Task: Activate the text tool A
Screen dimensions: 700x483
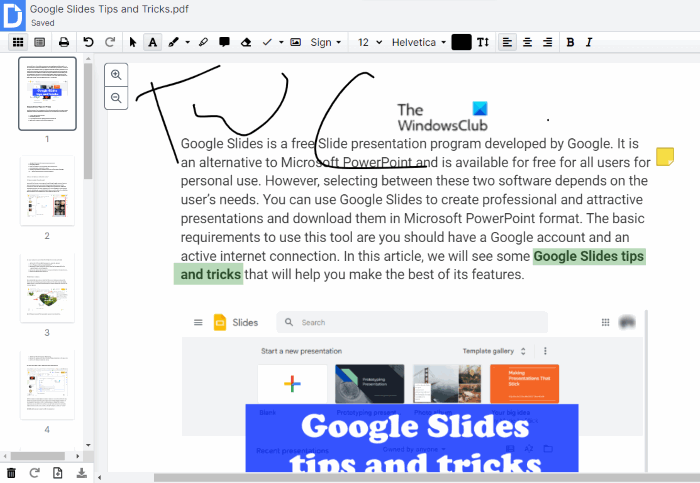Action: (x=153, y=42)
